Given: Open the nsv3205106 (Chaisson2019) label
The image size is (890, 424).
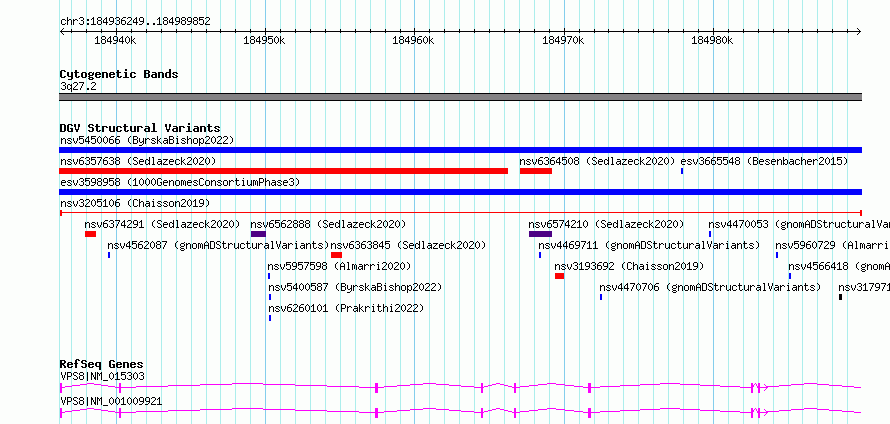Looking at the screenshot, I should pos(135,203).
